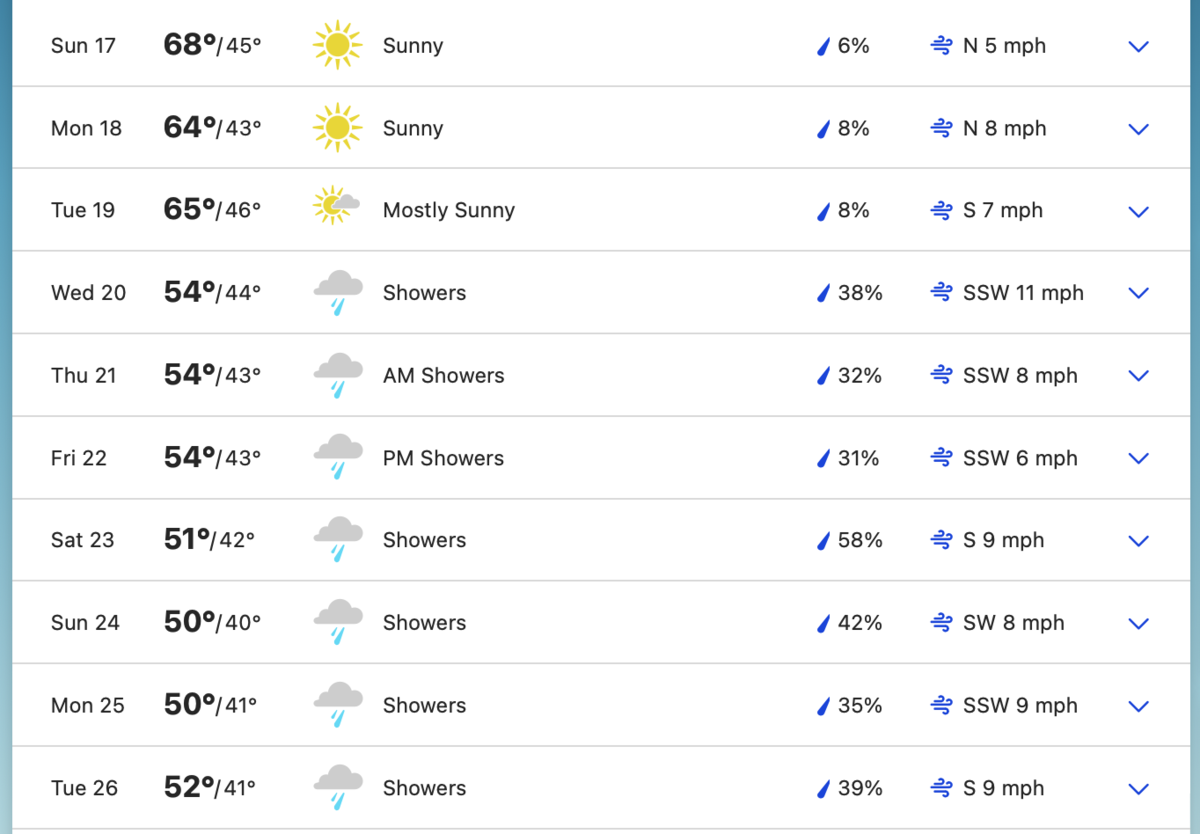The image size is (1200, 834).
Task: Click the Mostly Sunny icon on Tue 19
Action: click(337, 210)
